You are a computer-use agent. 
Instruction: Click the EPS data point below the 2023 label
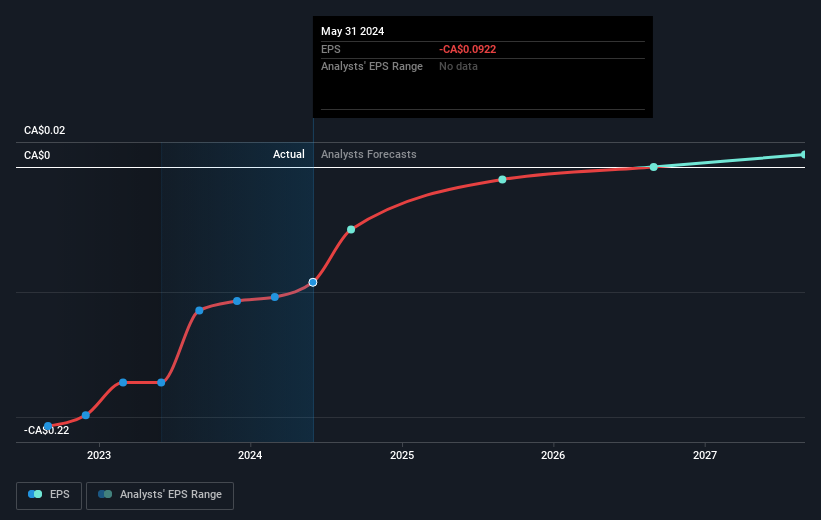(86, 415)
